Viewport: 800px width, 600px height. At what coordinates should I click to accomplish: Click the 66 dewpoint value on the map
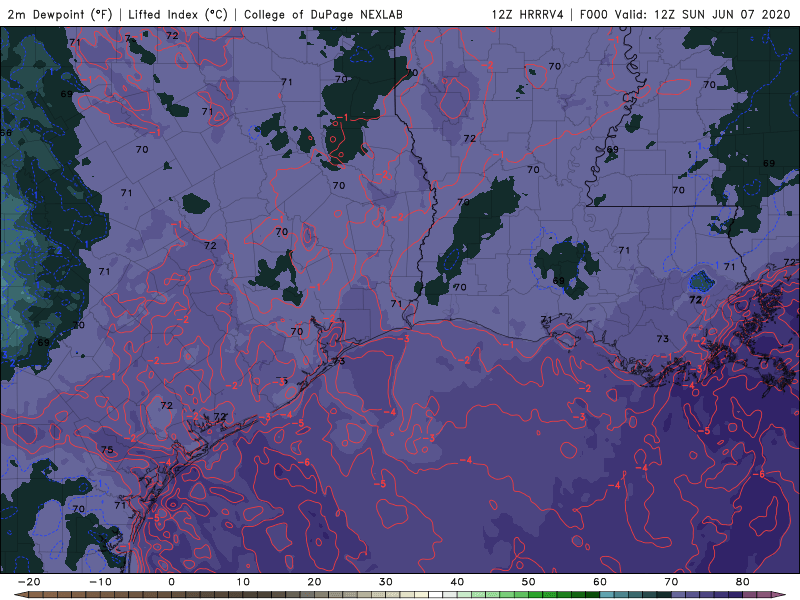pos(6,133)
